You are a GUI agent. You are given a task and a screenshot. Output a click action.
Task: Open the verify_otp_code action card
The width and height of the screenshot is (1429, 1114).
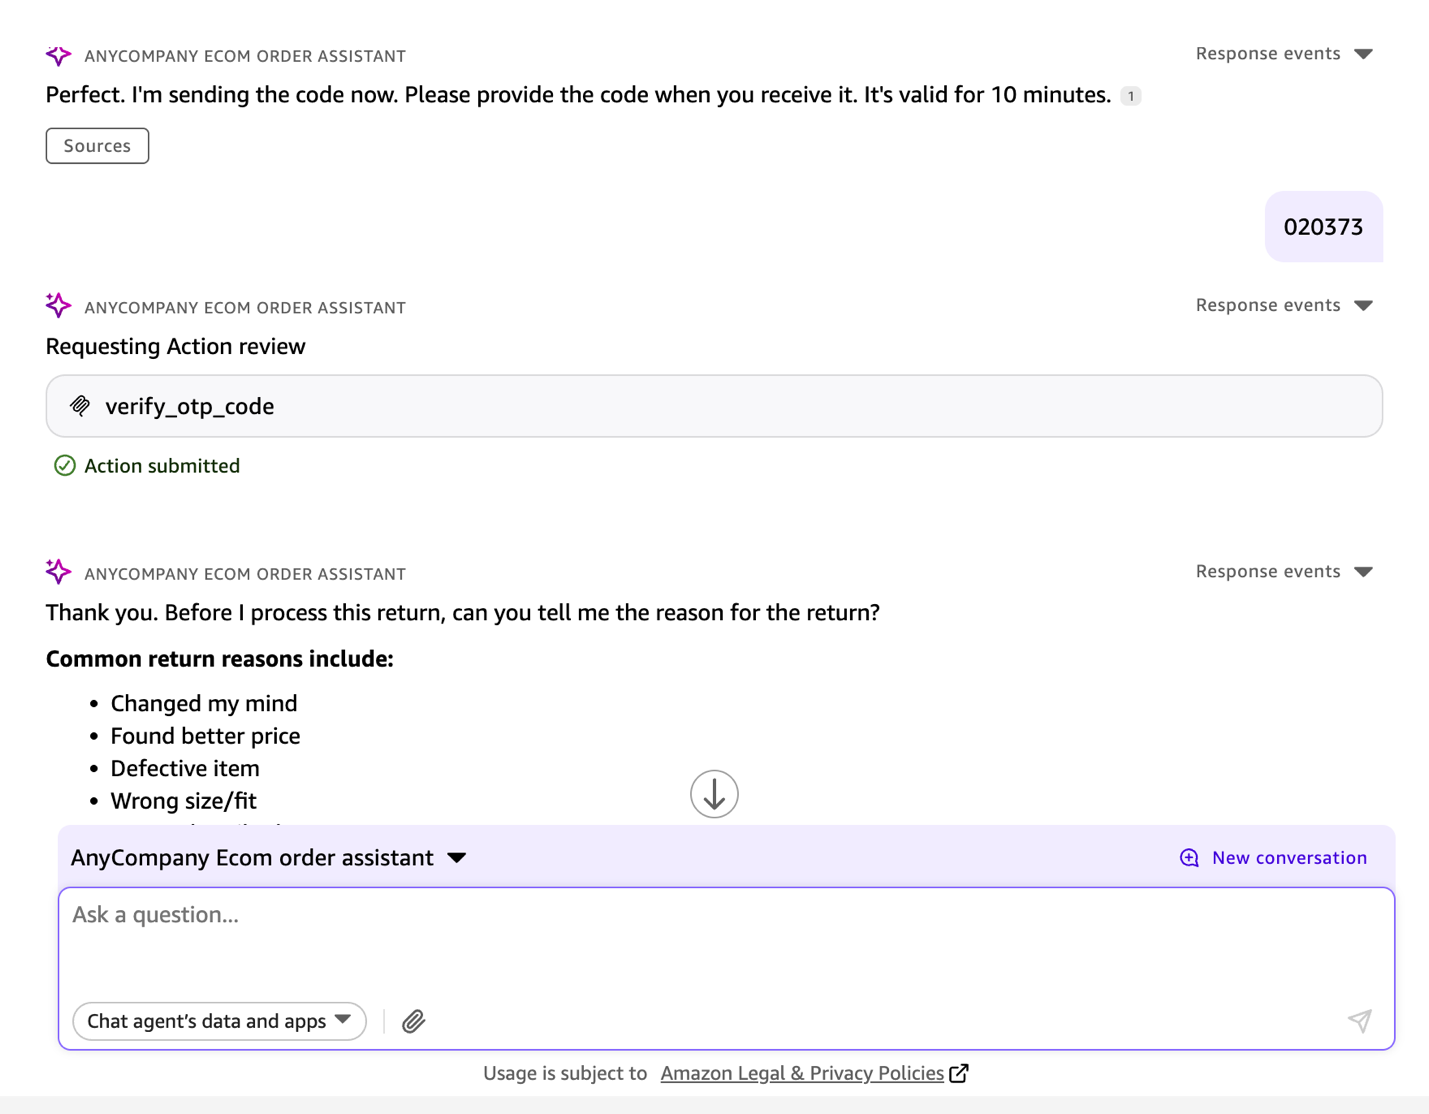pos(714,406)
